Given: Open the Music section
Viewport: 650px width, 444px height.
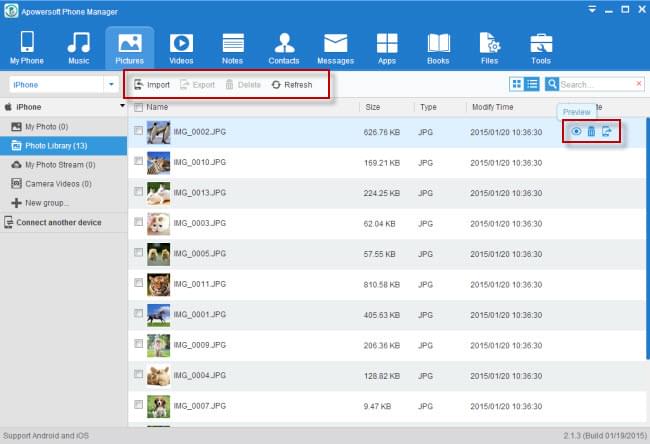Looking at the screenshot, I should [78, 49].
